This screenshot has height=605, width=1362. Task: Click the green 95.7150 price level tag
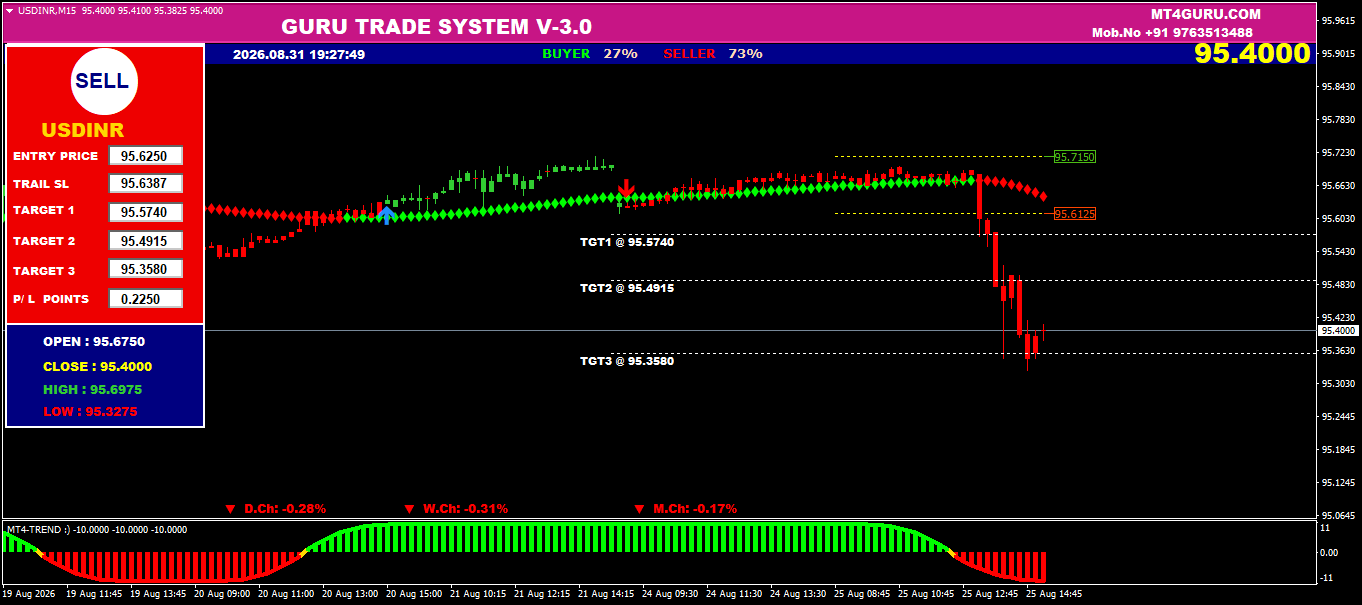pyautogui.click(x=1075, y=157)
